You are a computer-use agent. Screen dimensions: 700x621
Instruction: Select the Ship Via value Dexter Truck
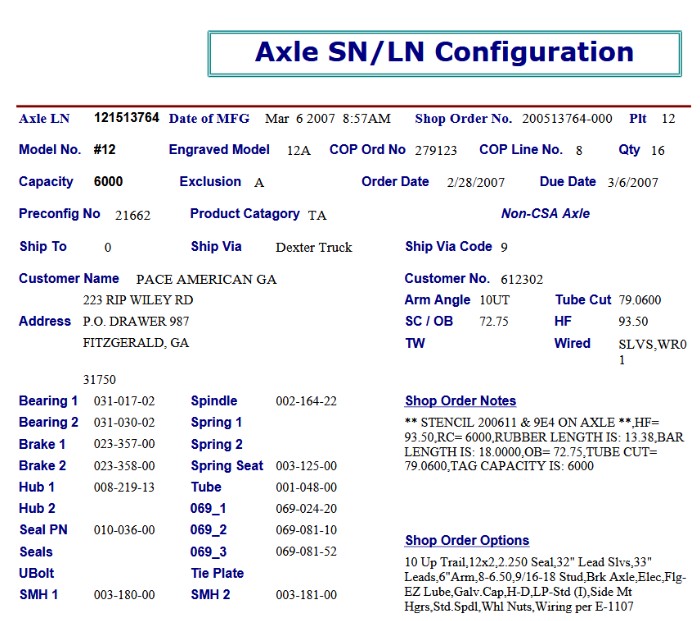click(x=313, y=247)
